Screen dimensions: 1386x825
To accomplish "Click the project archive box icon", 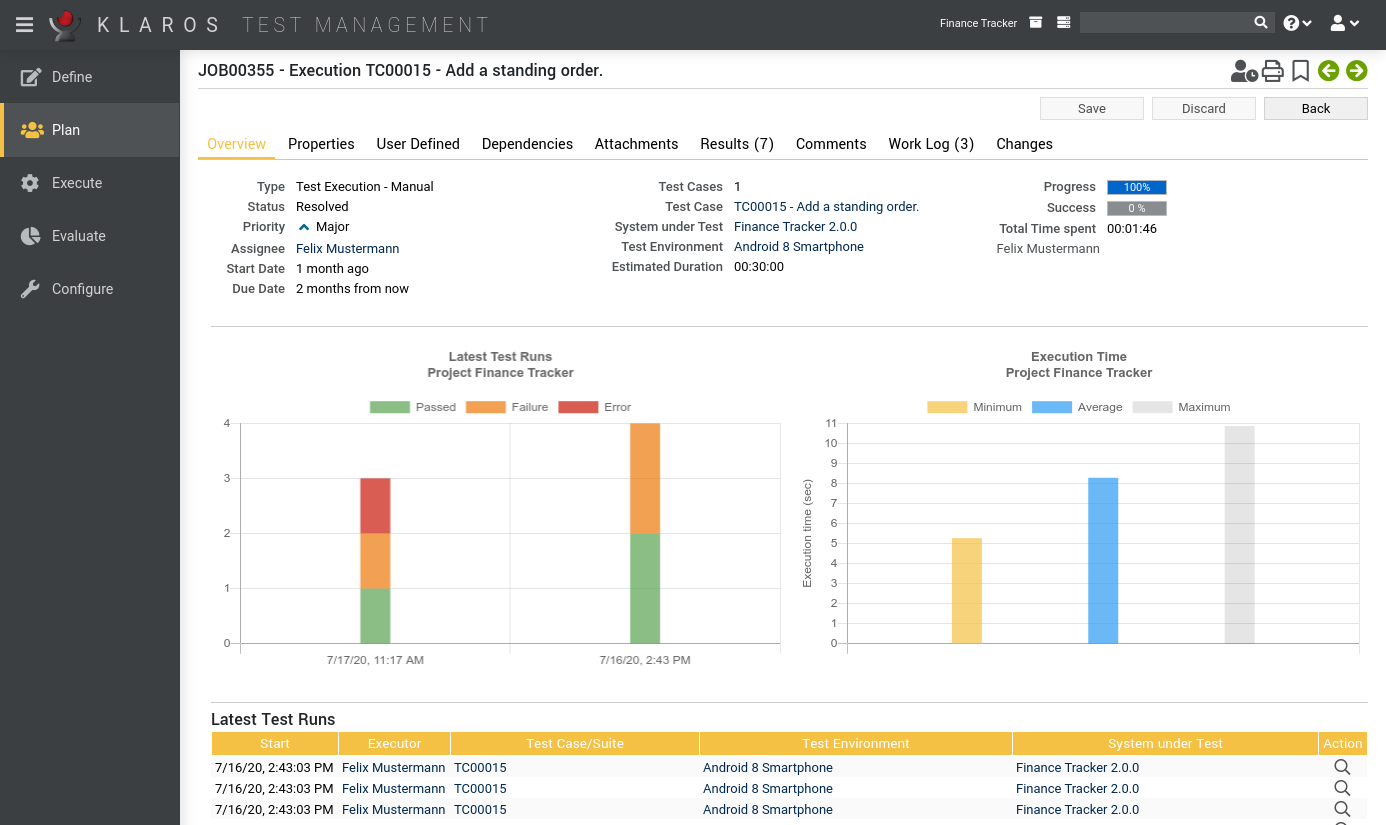I will pyautogui.click(x=1036, y=23).
